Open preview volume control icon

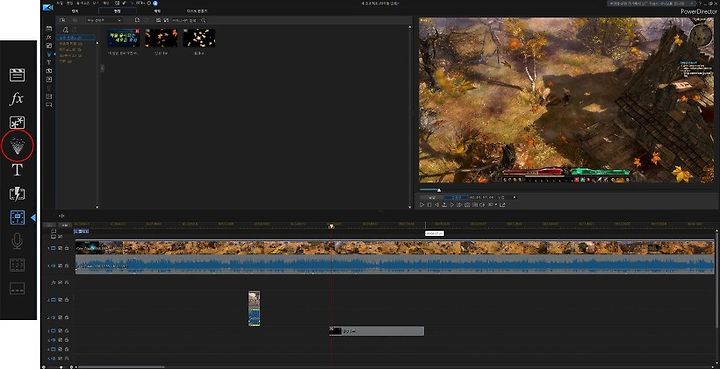pyautogui.click(x=482, y=205)
